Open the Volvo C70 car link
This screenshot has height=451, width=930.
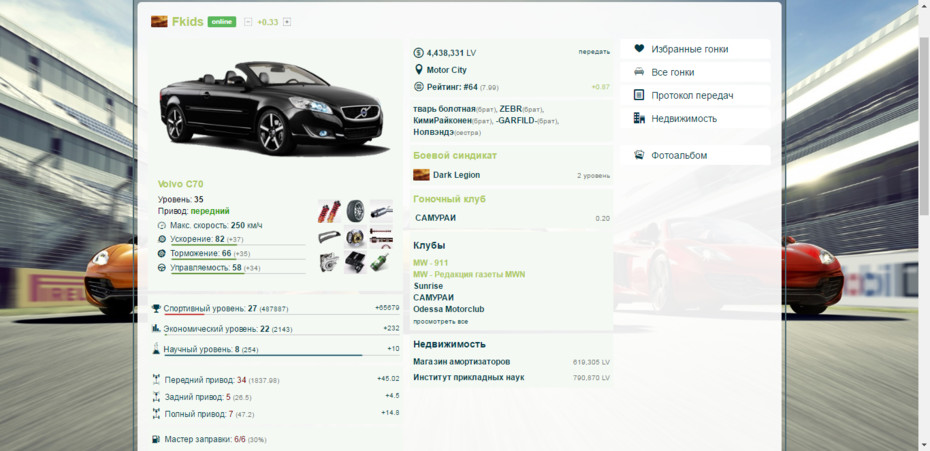coord(180,184)
